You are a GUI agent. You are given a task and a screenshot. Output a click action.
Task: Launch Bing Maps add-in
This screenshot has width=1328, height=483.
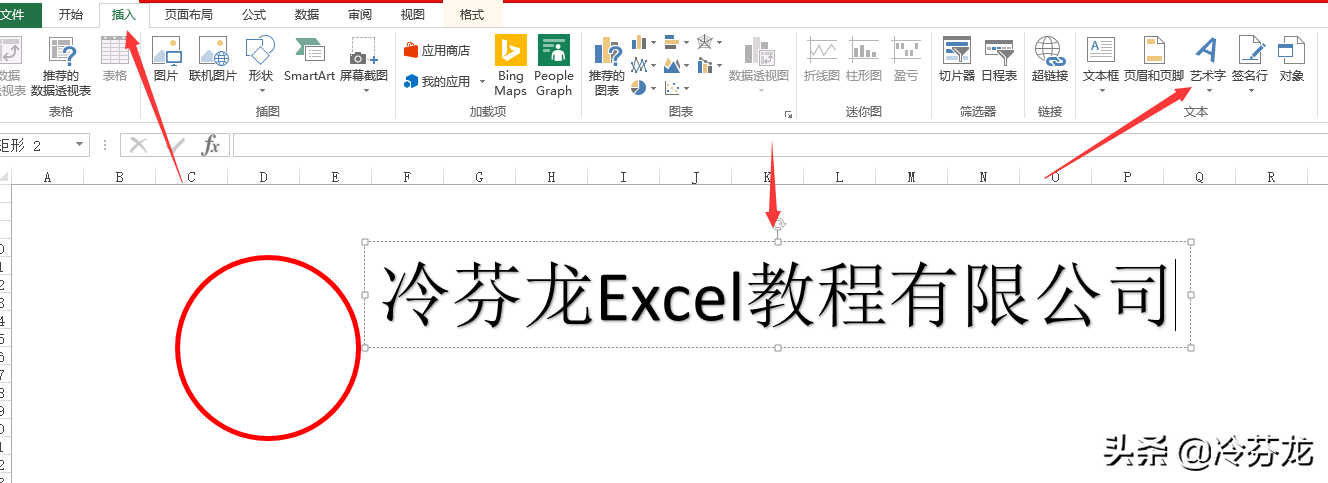click(x=510, y=66)
